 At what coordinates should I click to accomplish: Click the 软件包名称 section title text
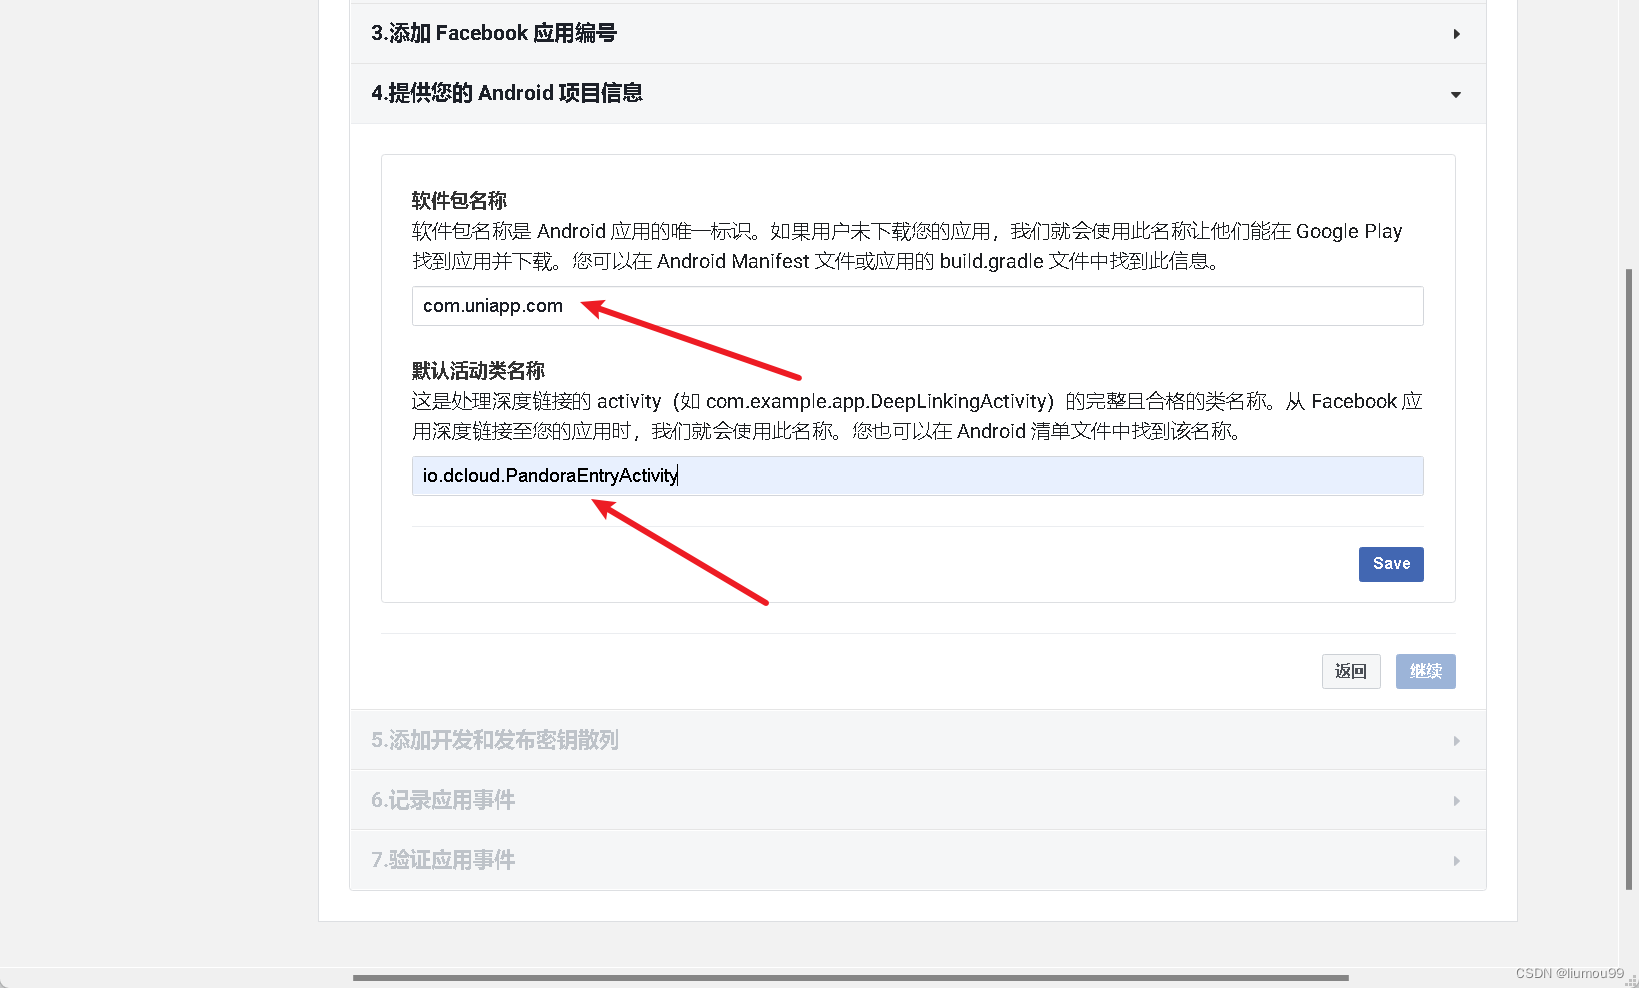(458, 200)
